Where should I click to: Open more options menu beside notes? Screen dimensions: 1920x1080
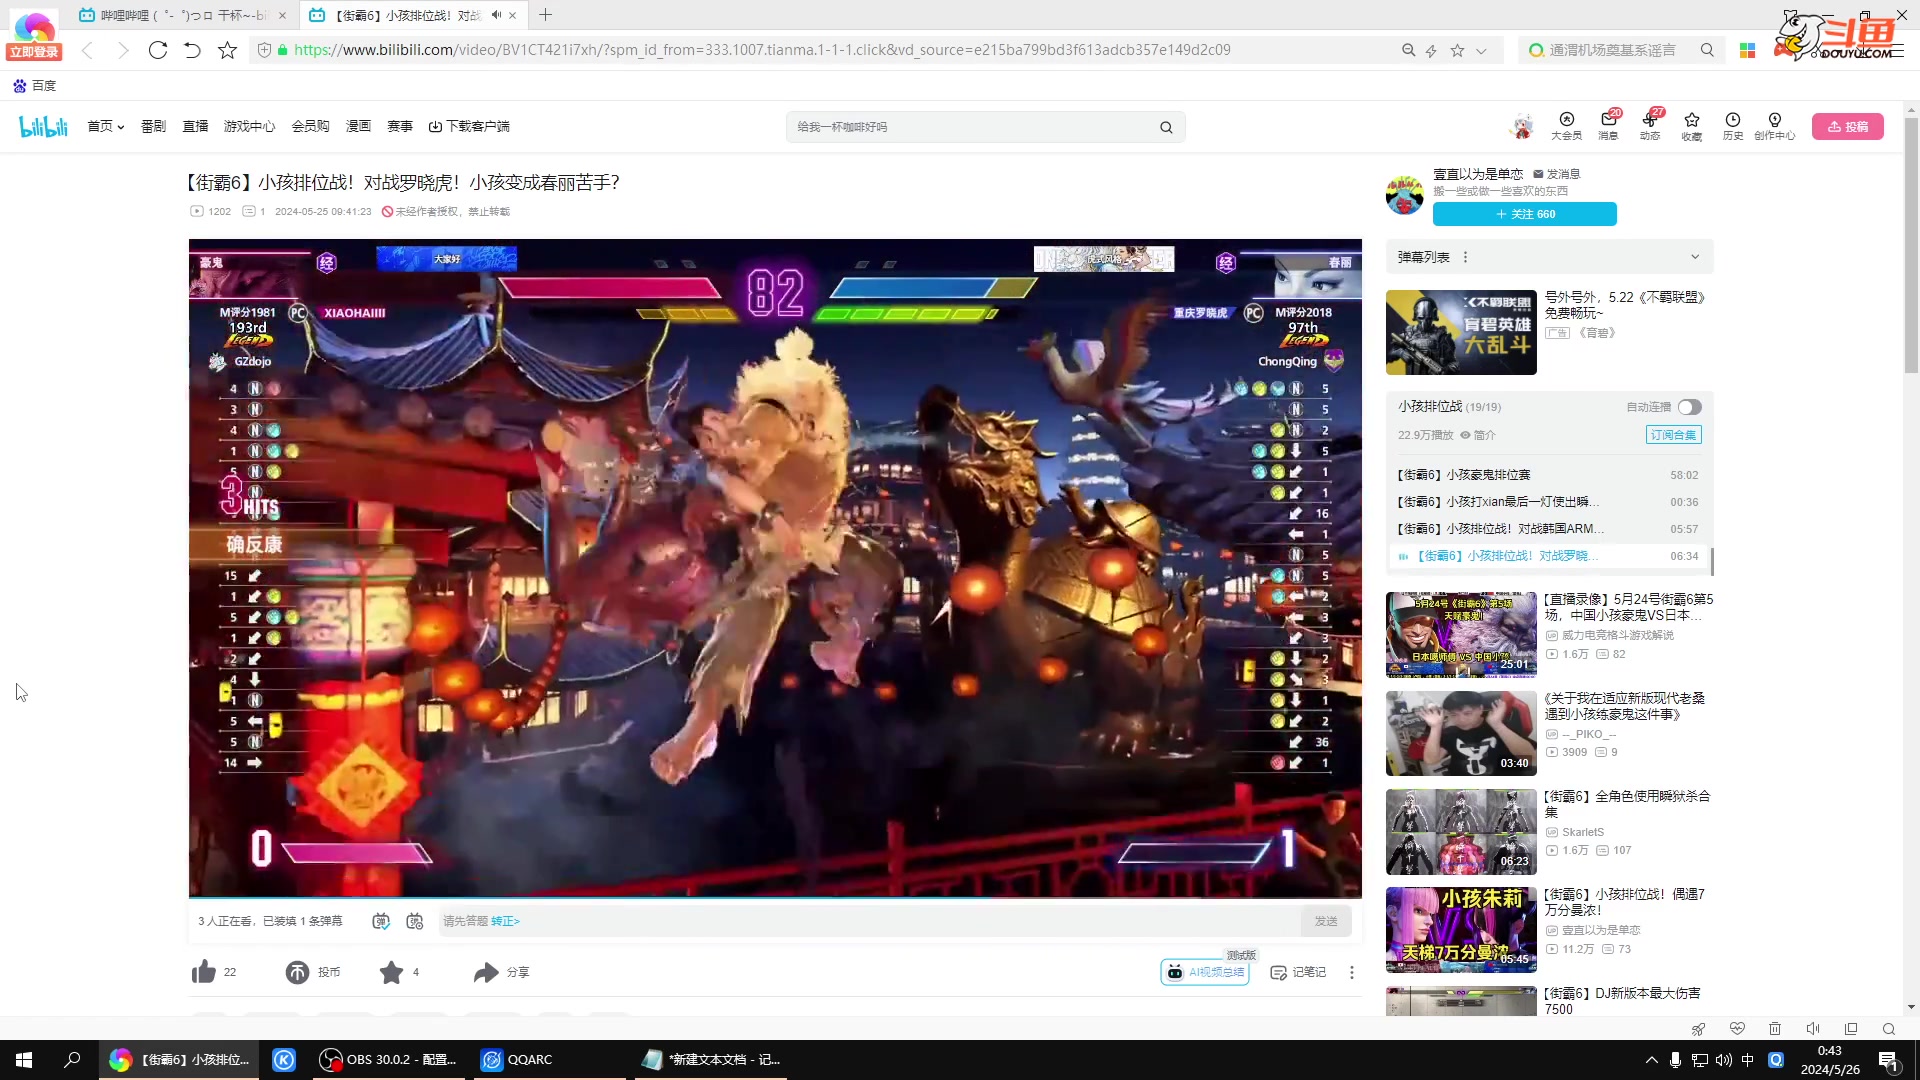click(1352, 972)
